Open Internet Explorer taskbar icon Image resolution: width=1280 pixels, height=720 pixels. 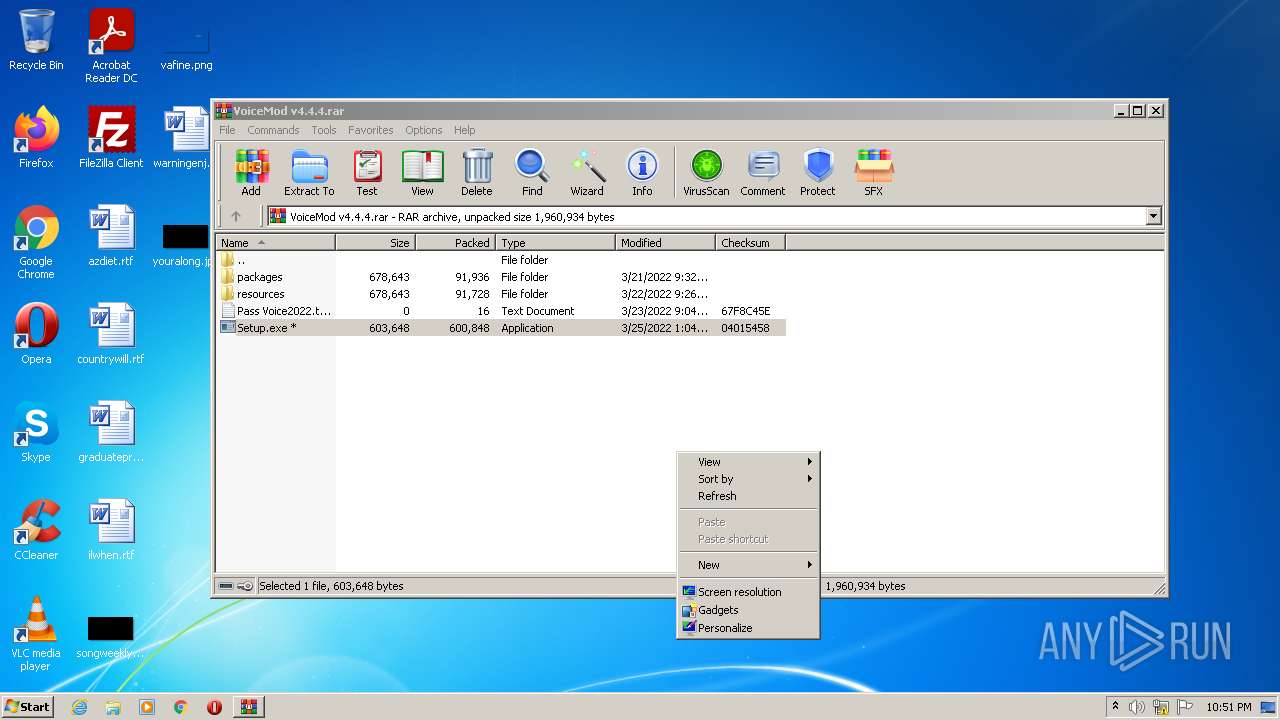[79, 707]
